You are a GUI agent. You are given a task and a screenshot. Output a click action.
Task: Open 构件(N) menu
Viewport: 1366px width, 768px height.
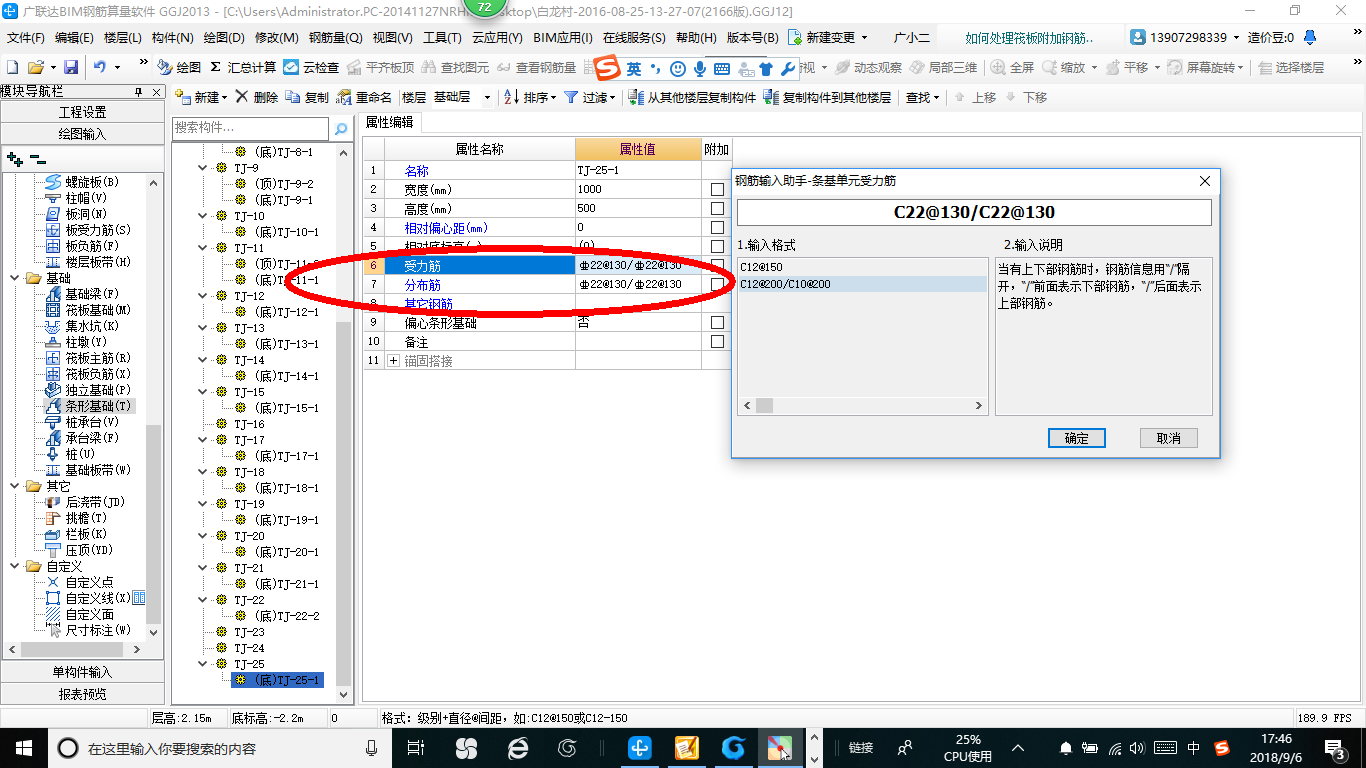pyautogui.click(x=172, y=38)
